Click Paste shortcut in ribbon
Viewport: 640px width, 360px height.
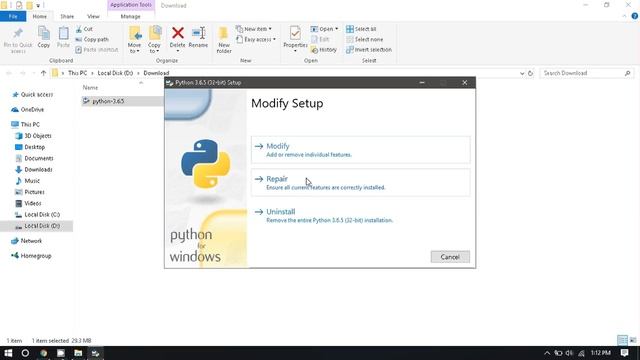97,49
